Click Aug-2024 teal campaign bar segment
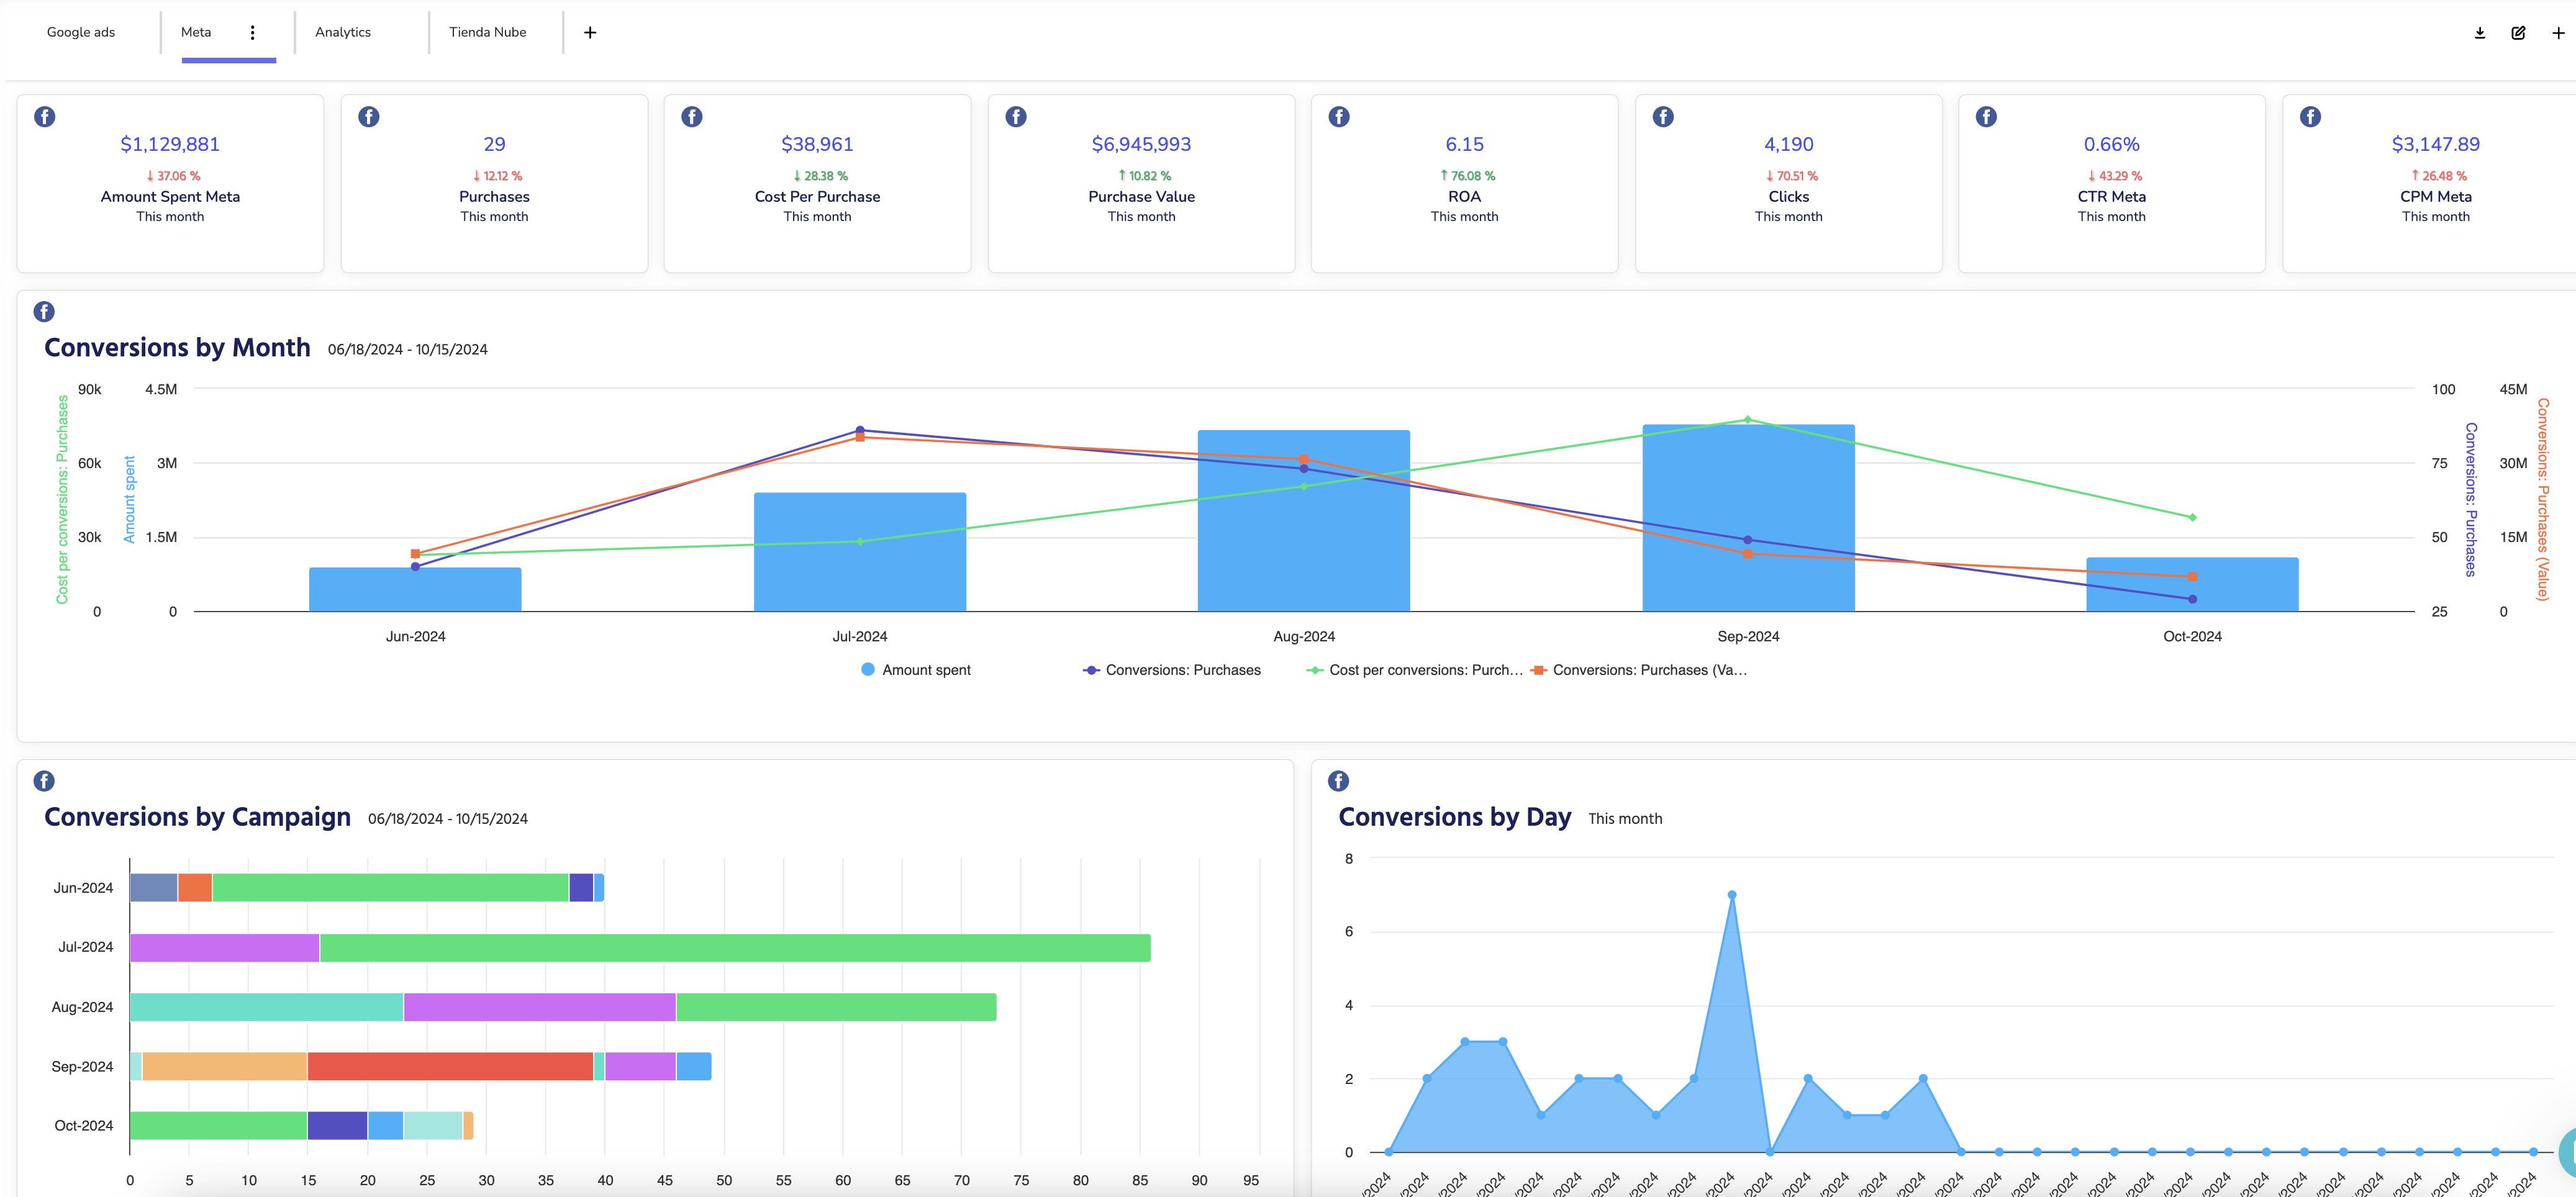Viewport: 2576px width, 1197px height. (266, 1007)
